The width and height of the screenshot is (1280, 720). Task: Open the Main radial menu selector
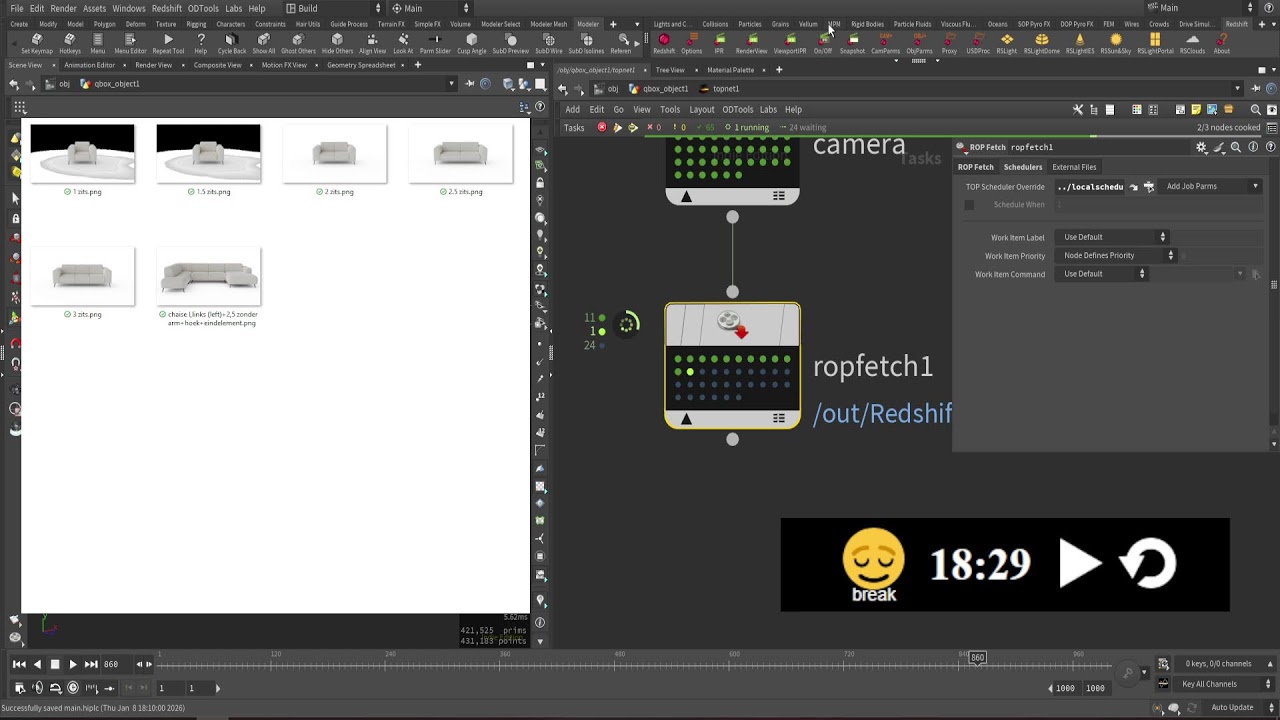[430, 8]
